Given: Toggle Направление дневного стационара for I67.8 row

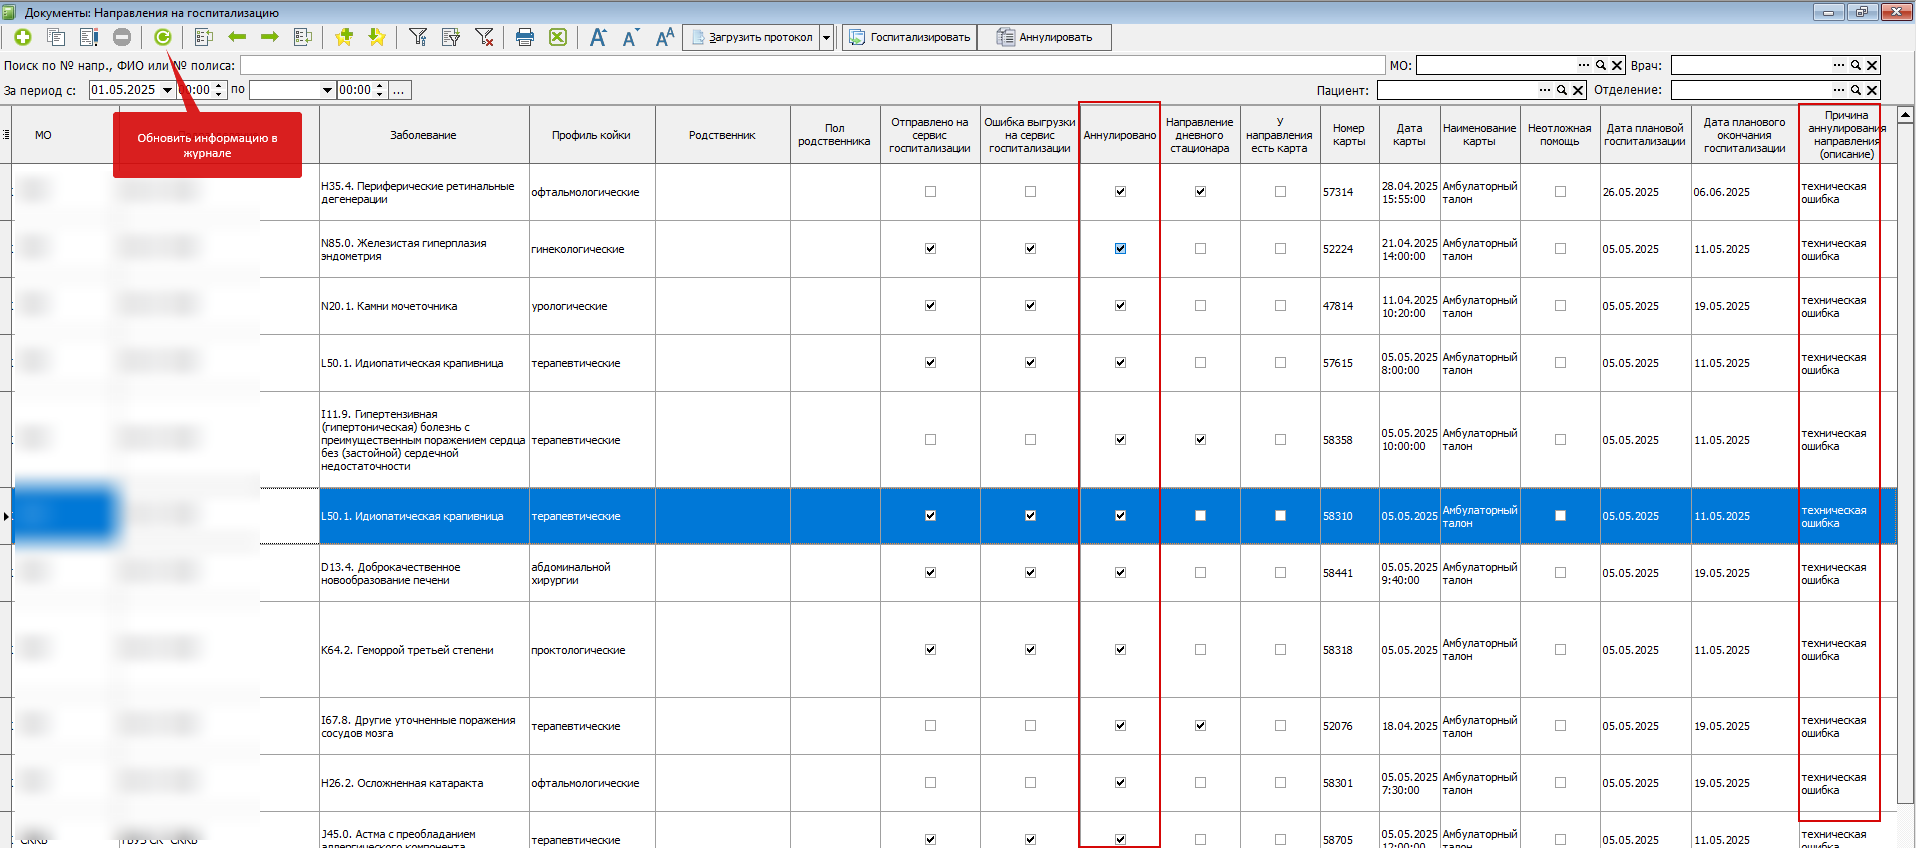Looking at the screenshot, I should click(x=1200, y=726).
